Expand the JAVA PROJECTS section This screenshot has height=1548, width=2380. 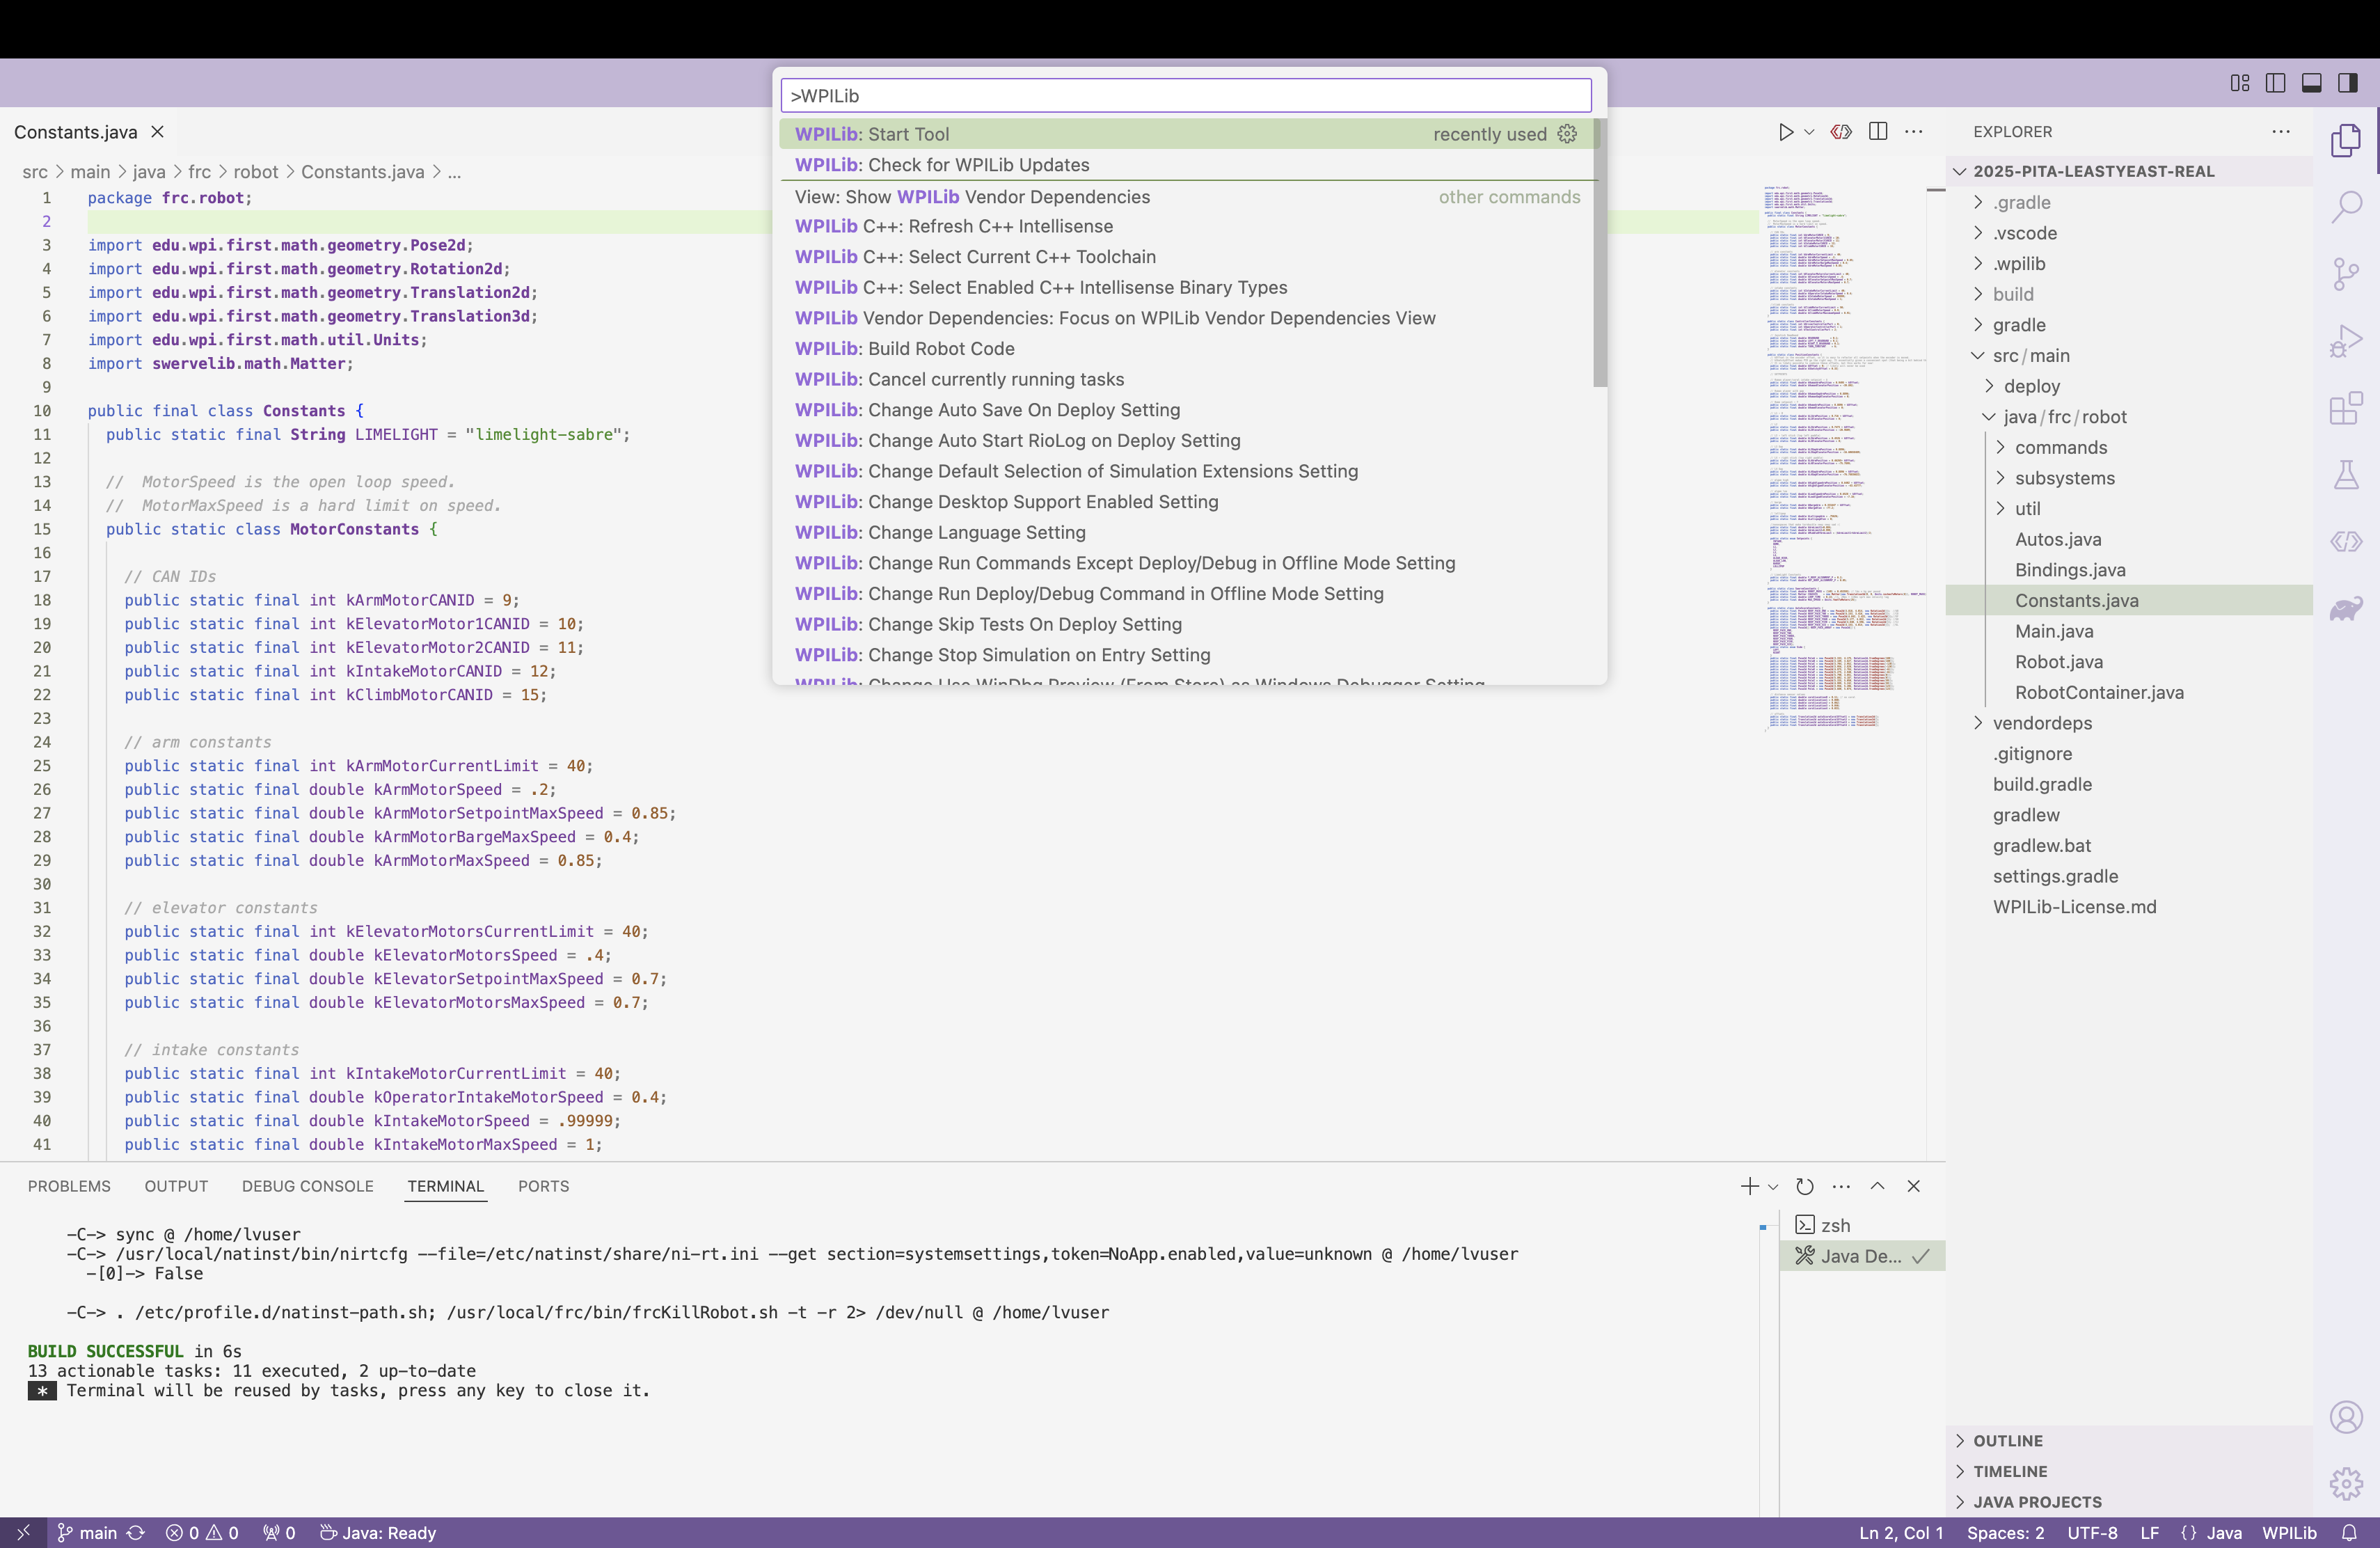(x=2130, y=1502)
